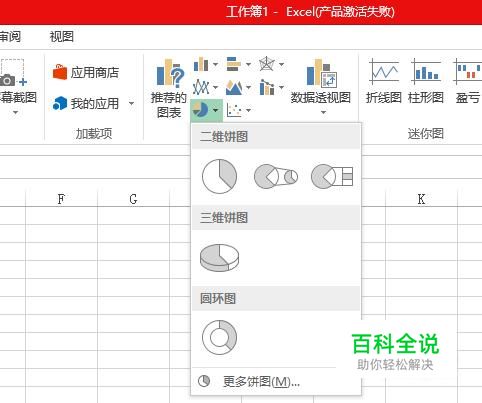
Task: Insert a win/loss sparkline (盈亏)
Action: [x=468, y=82]
